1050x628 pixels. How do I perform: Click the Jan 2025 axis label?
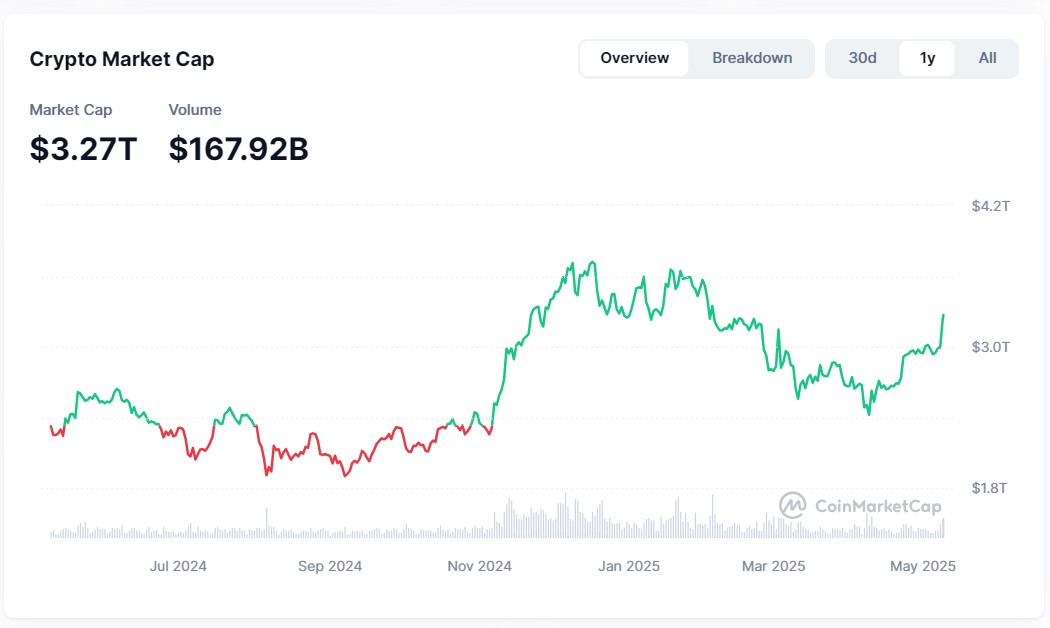coord(628,566)
